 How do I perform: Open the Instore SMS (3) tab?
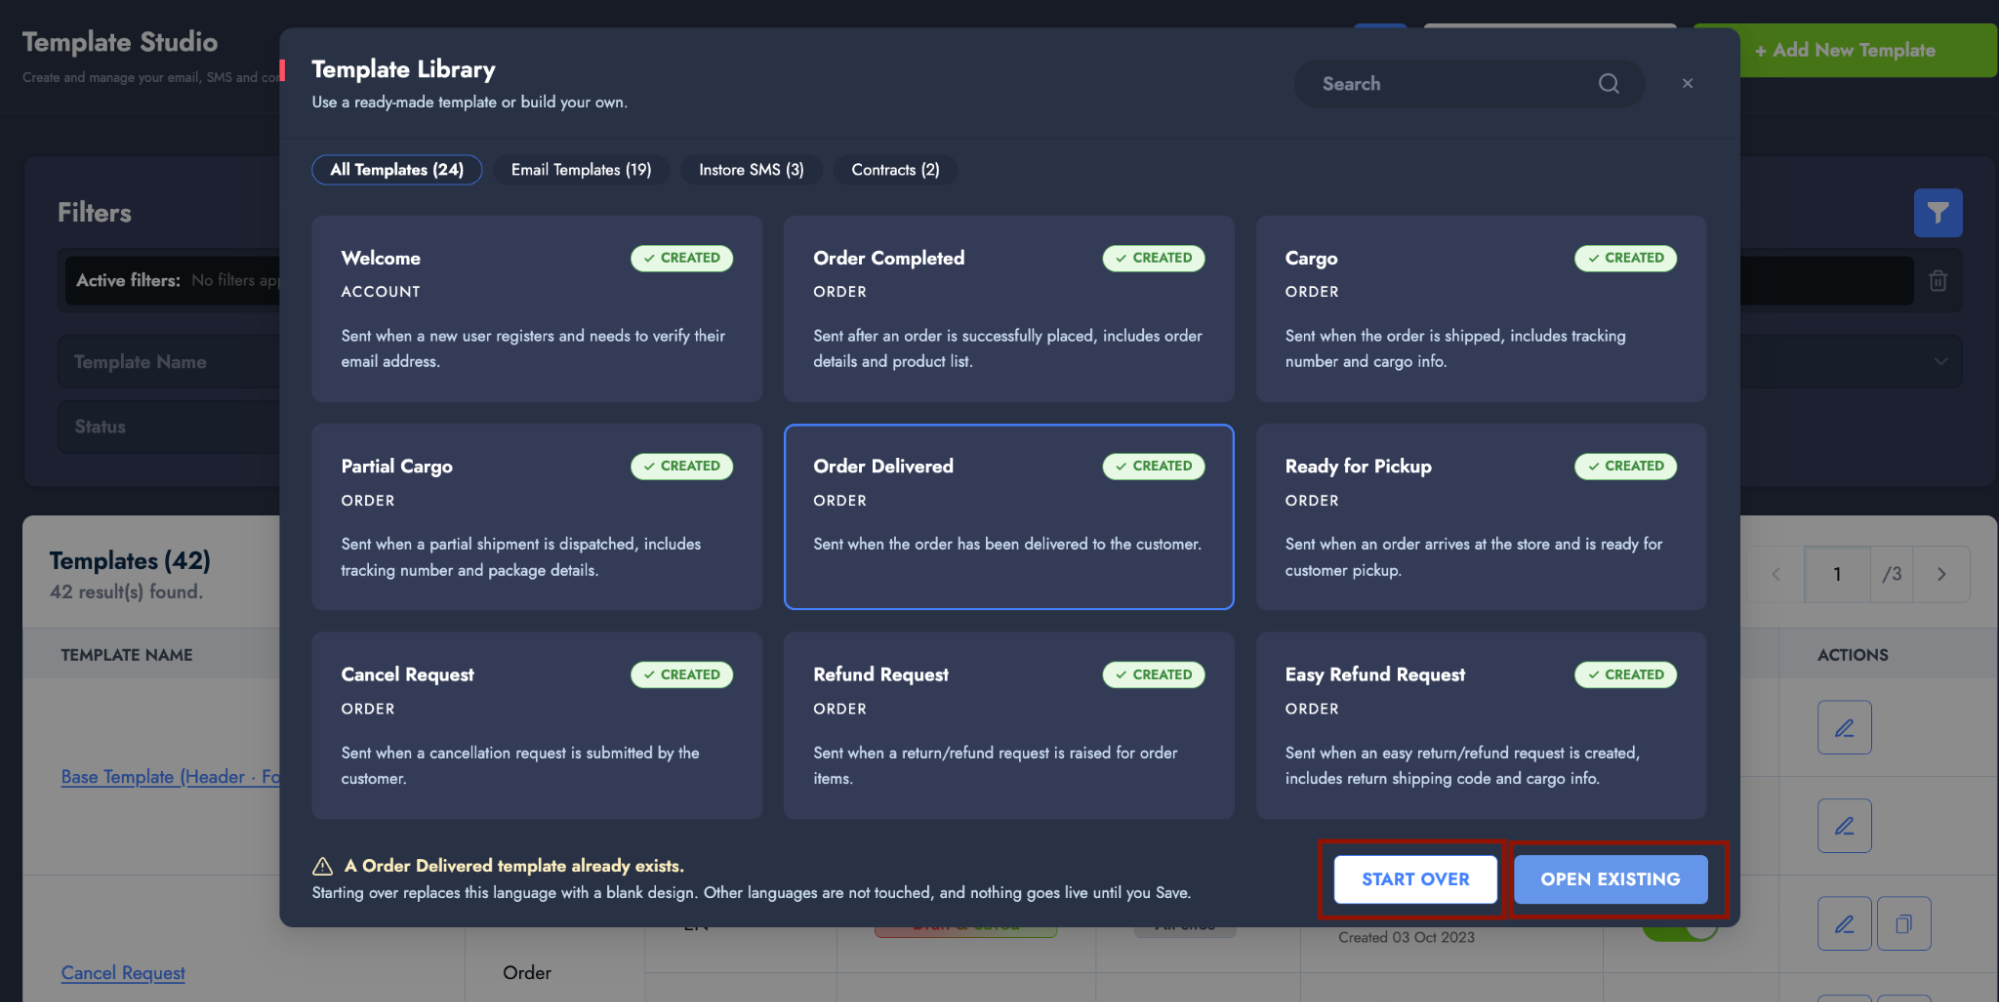(x=751, y=170)
